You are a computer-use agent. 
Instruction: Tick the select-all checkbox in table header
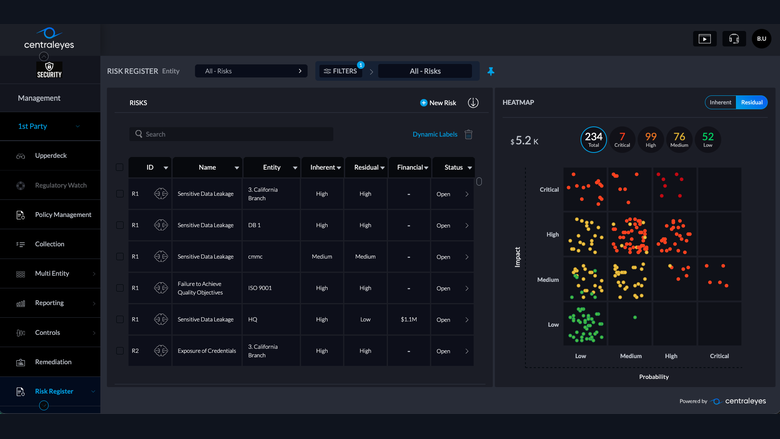(120, 167)
